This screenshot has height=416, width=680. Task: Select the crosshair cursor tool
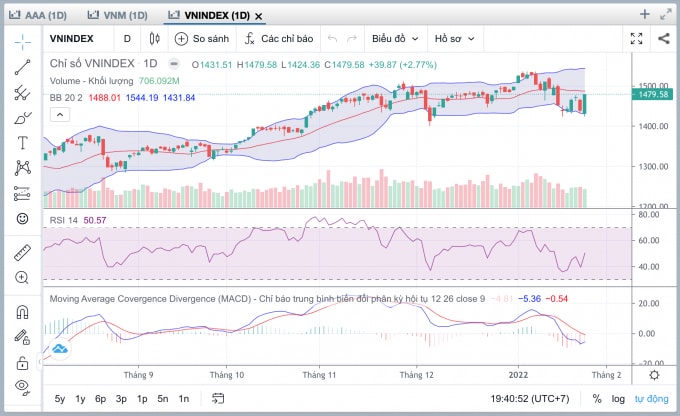[23, 41]
